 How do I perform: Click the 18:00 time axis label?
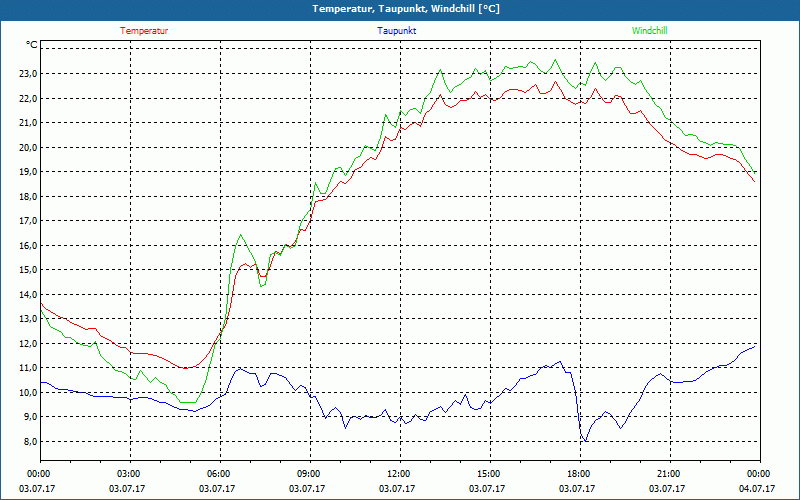point(580,474)
